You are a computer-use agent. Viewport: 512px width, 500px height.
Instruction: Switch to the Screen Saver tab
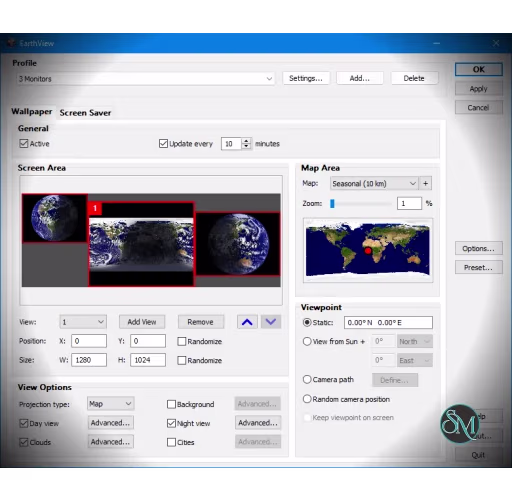click(x=85, y=113)
